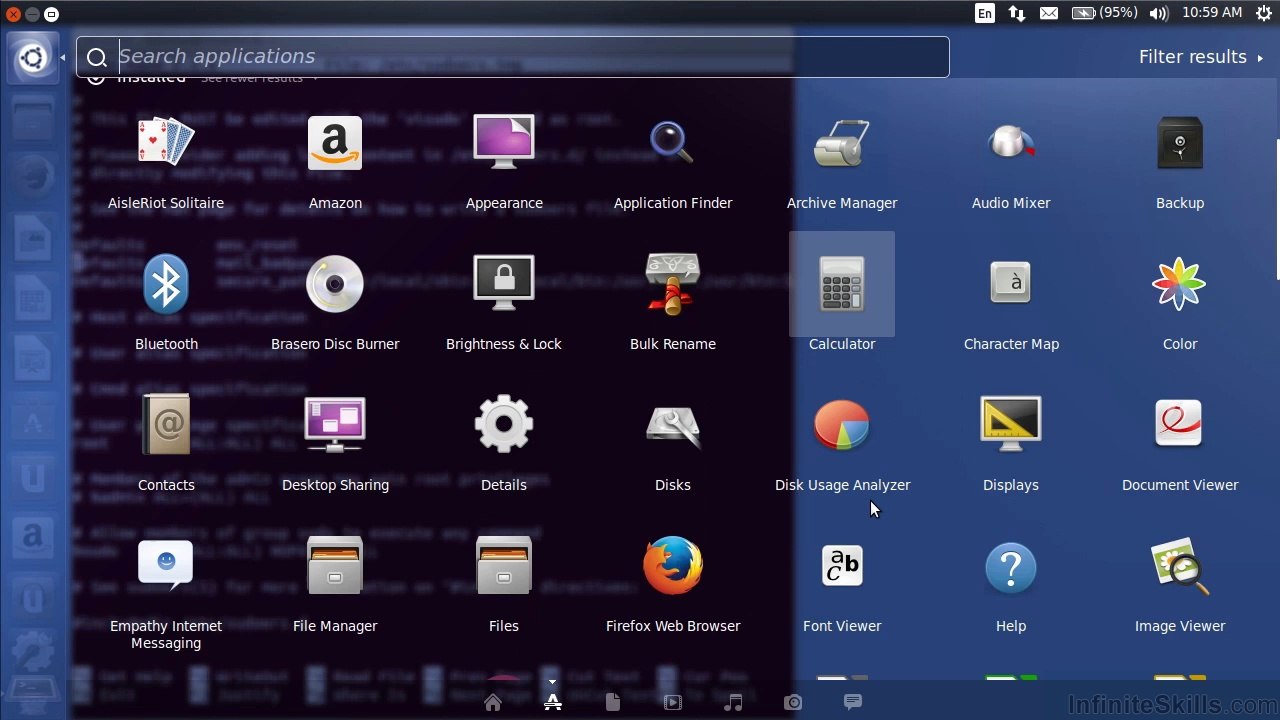Switch to the Social messages lens
1280x720 pixels.
point(853,702)
